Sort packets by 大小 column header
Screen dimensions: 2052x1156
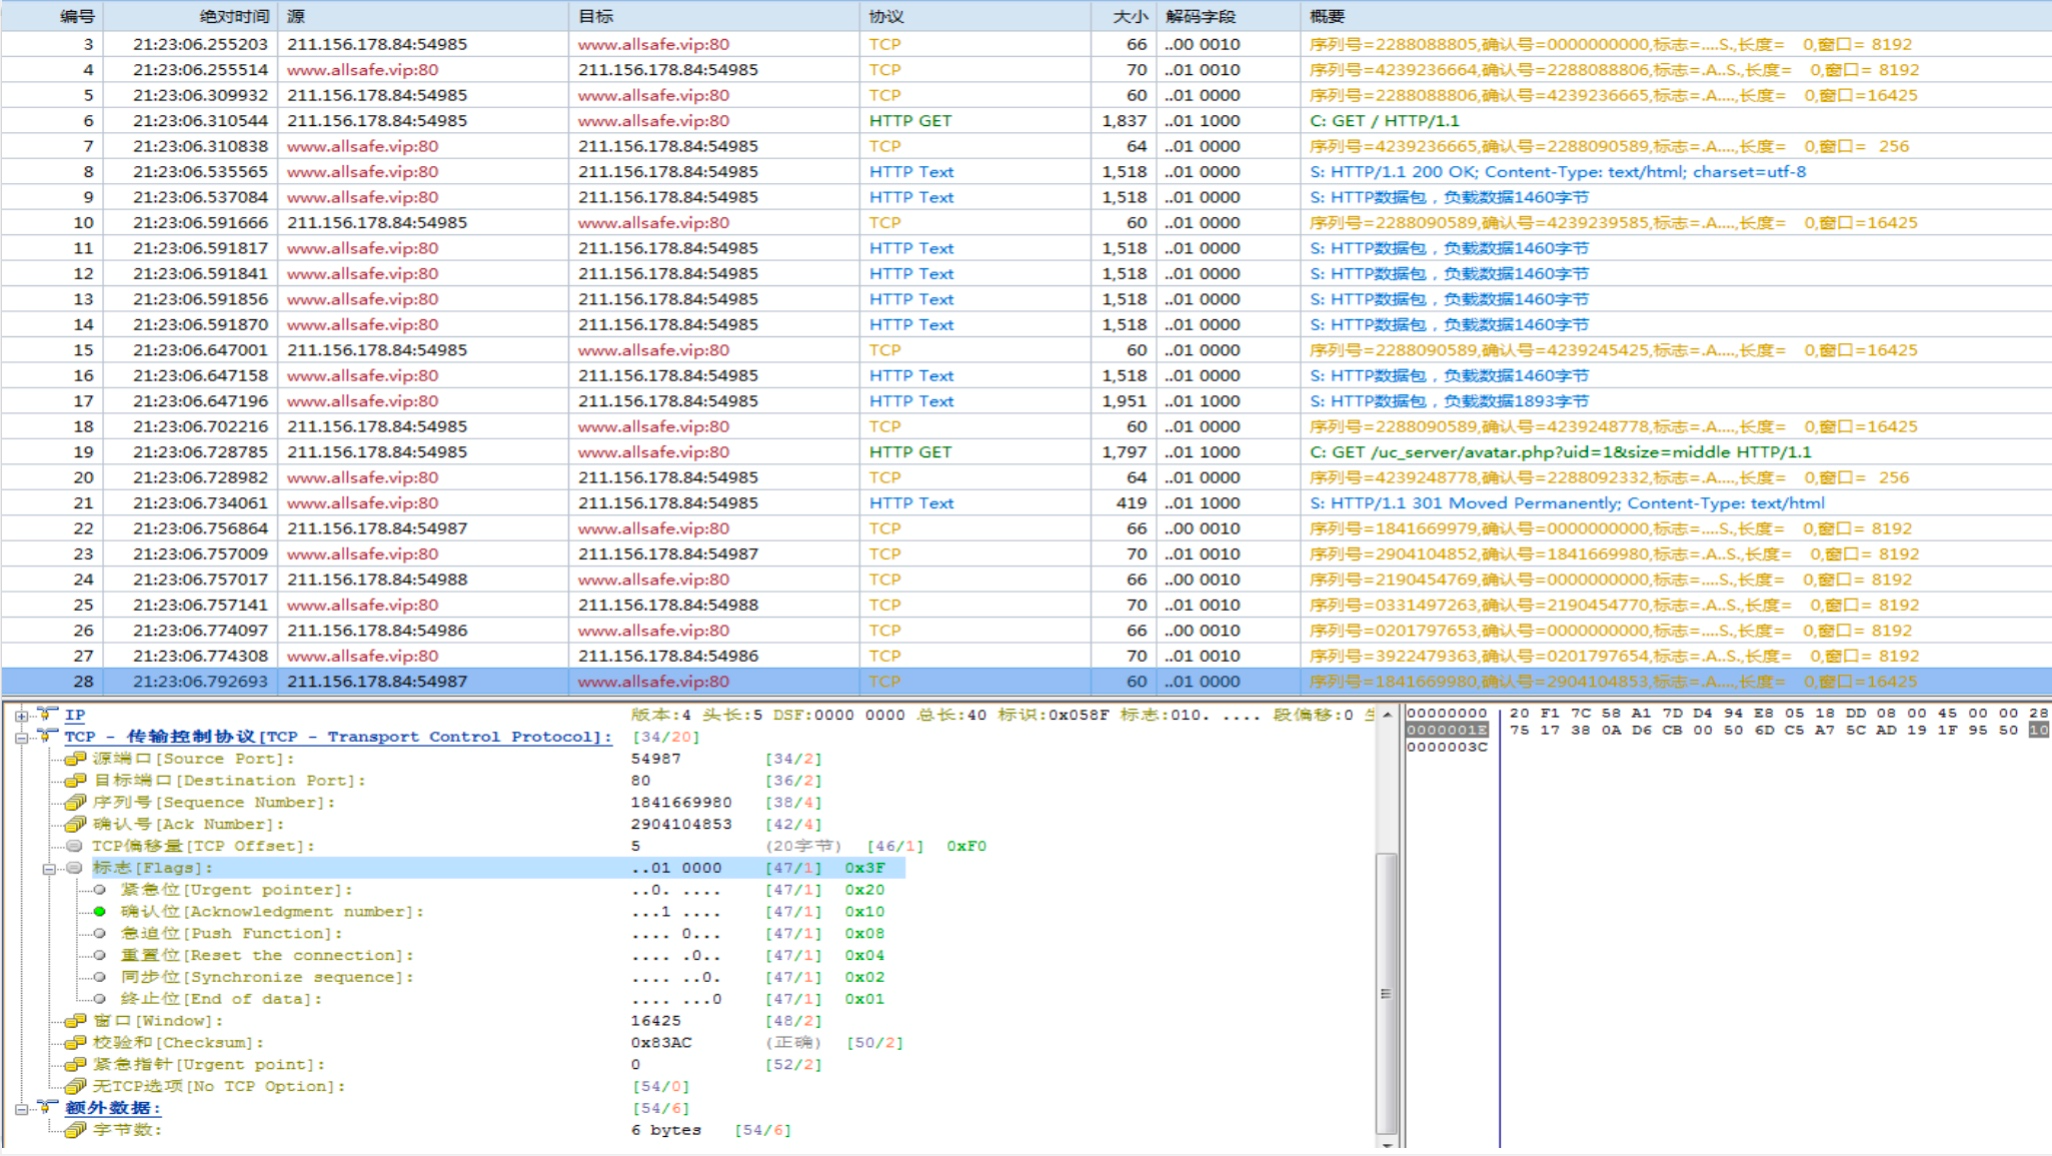1124,16
